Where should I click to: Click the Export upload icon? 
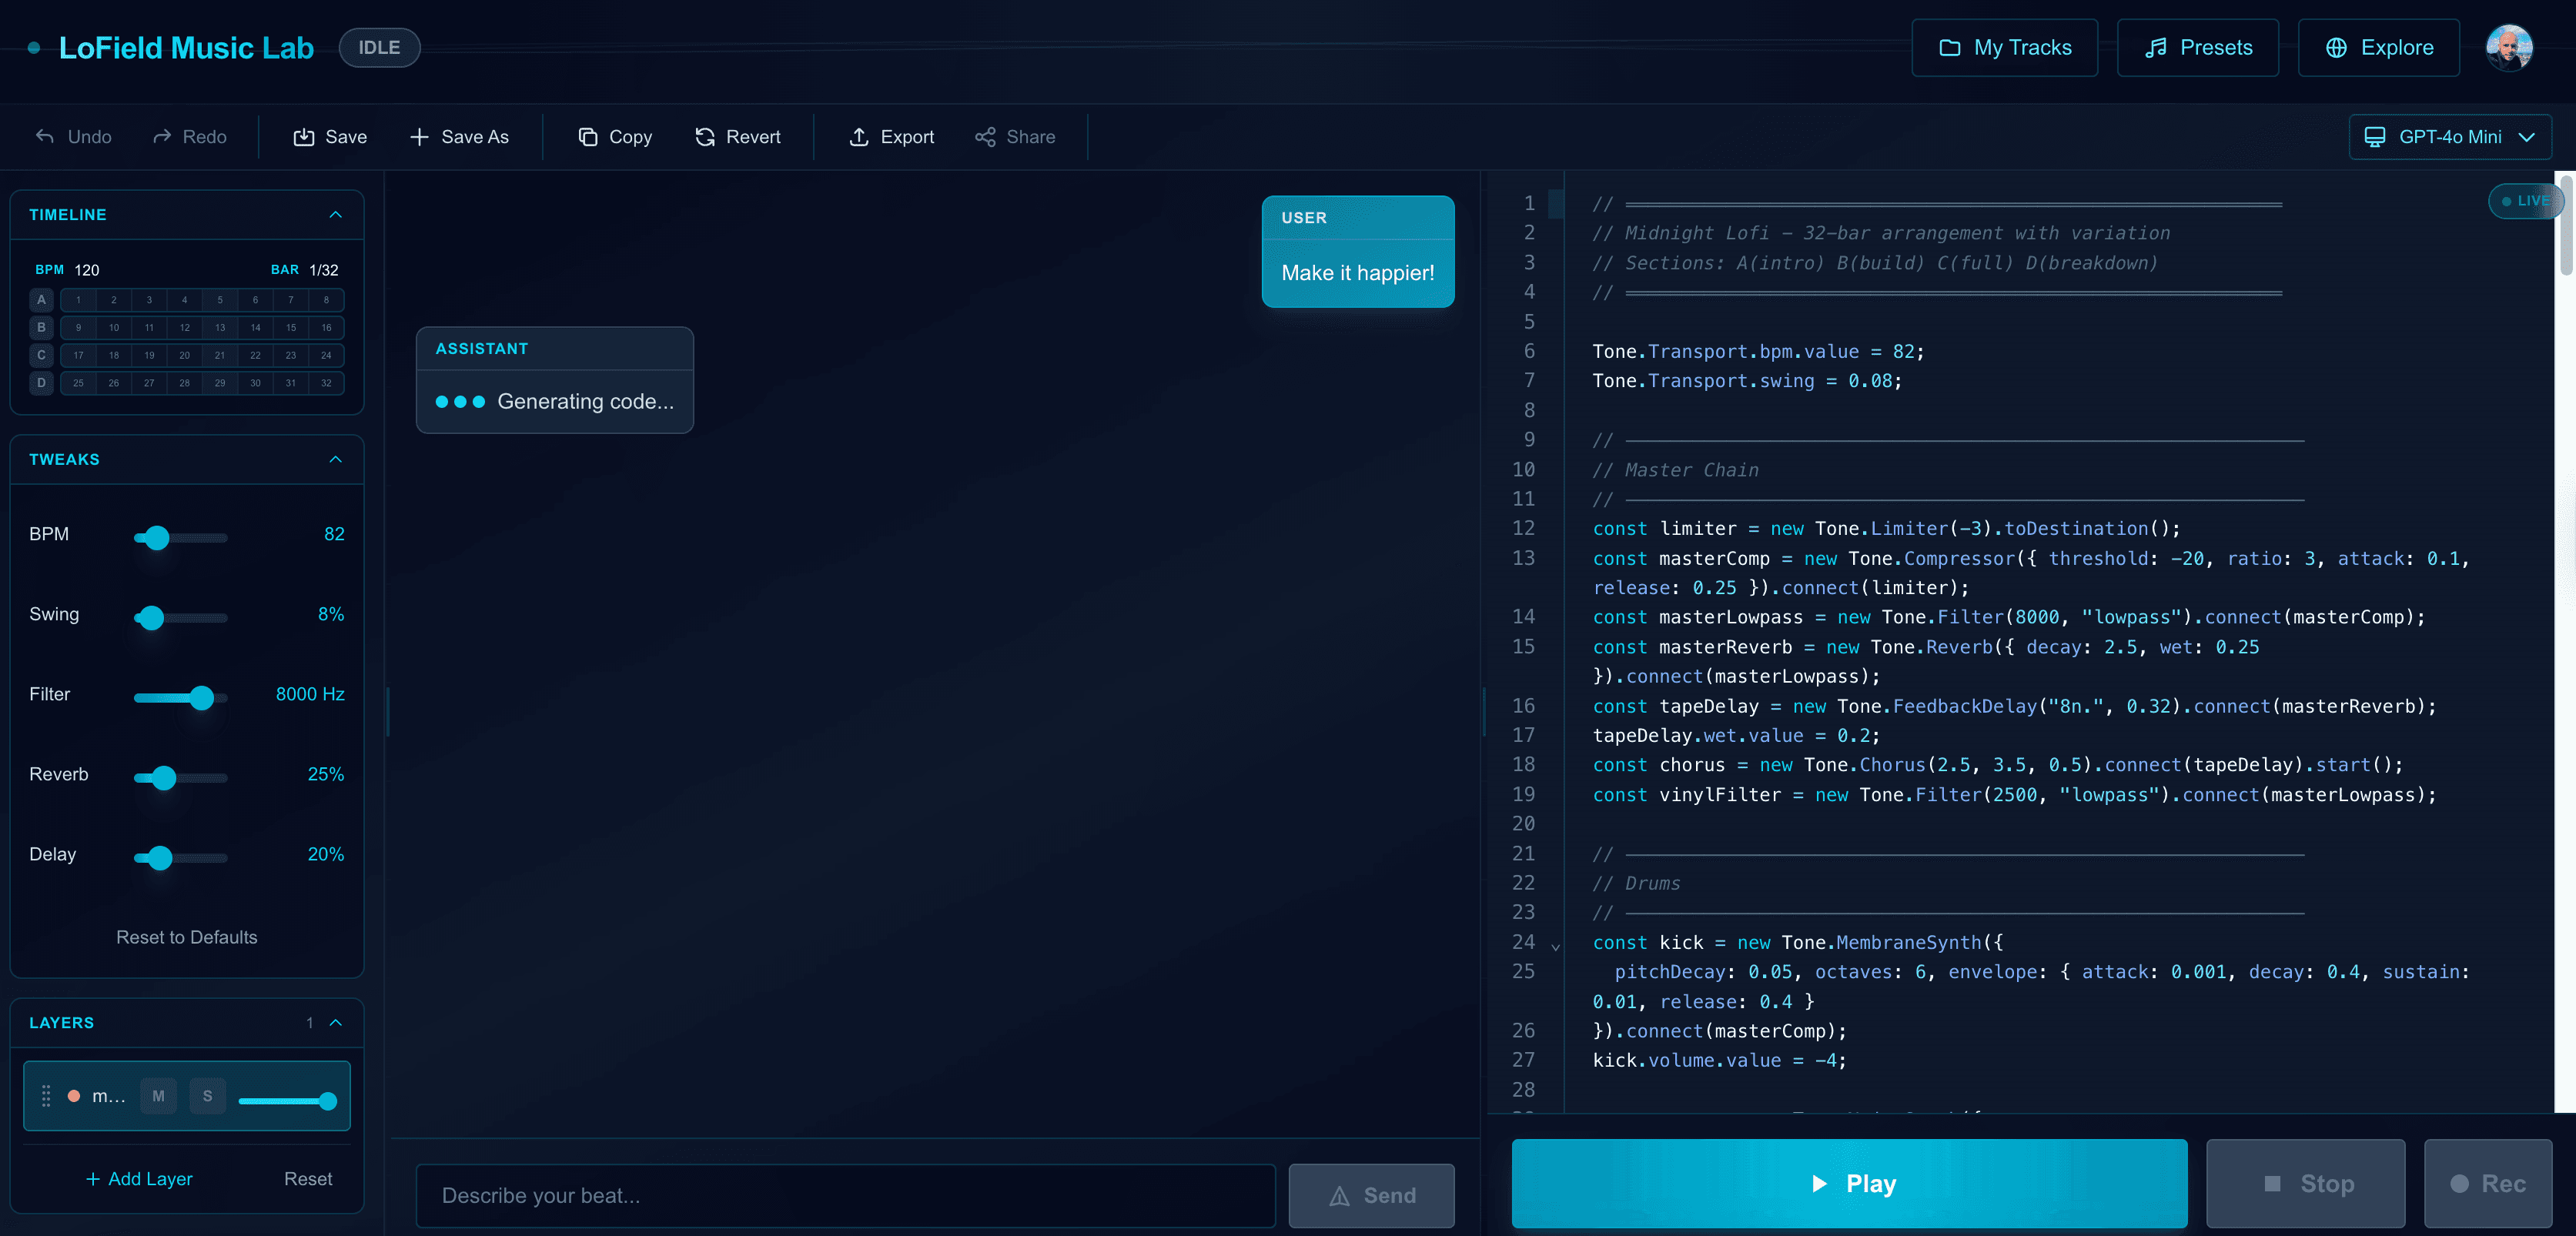pyautogui.click(x=859, y=137)
